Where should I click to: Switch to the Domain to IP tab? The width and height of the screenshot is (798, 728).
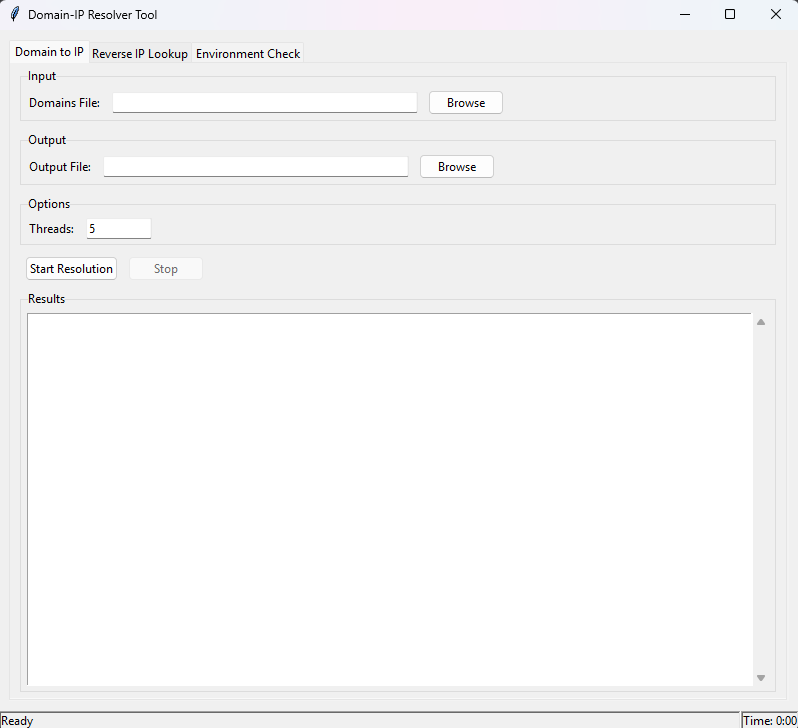pos(49,52)
